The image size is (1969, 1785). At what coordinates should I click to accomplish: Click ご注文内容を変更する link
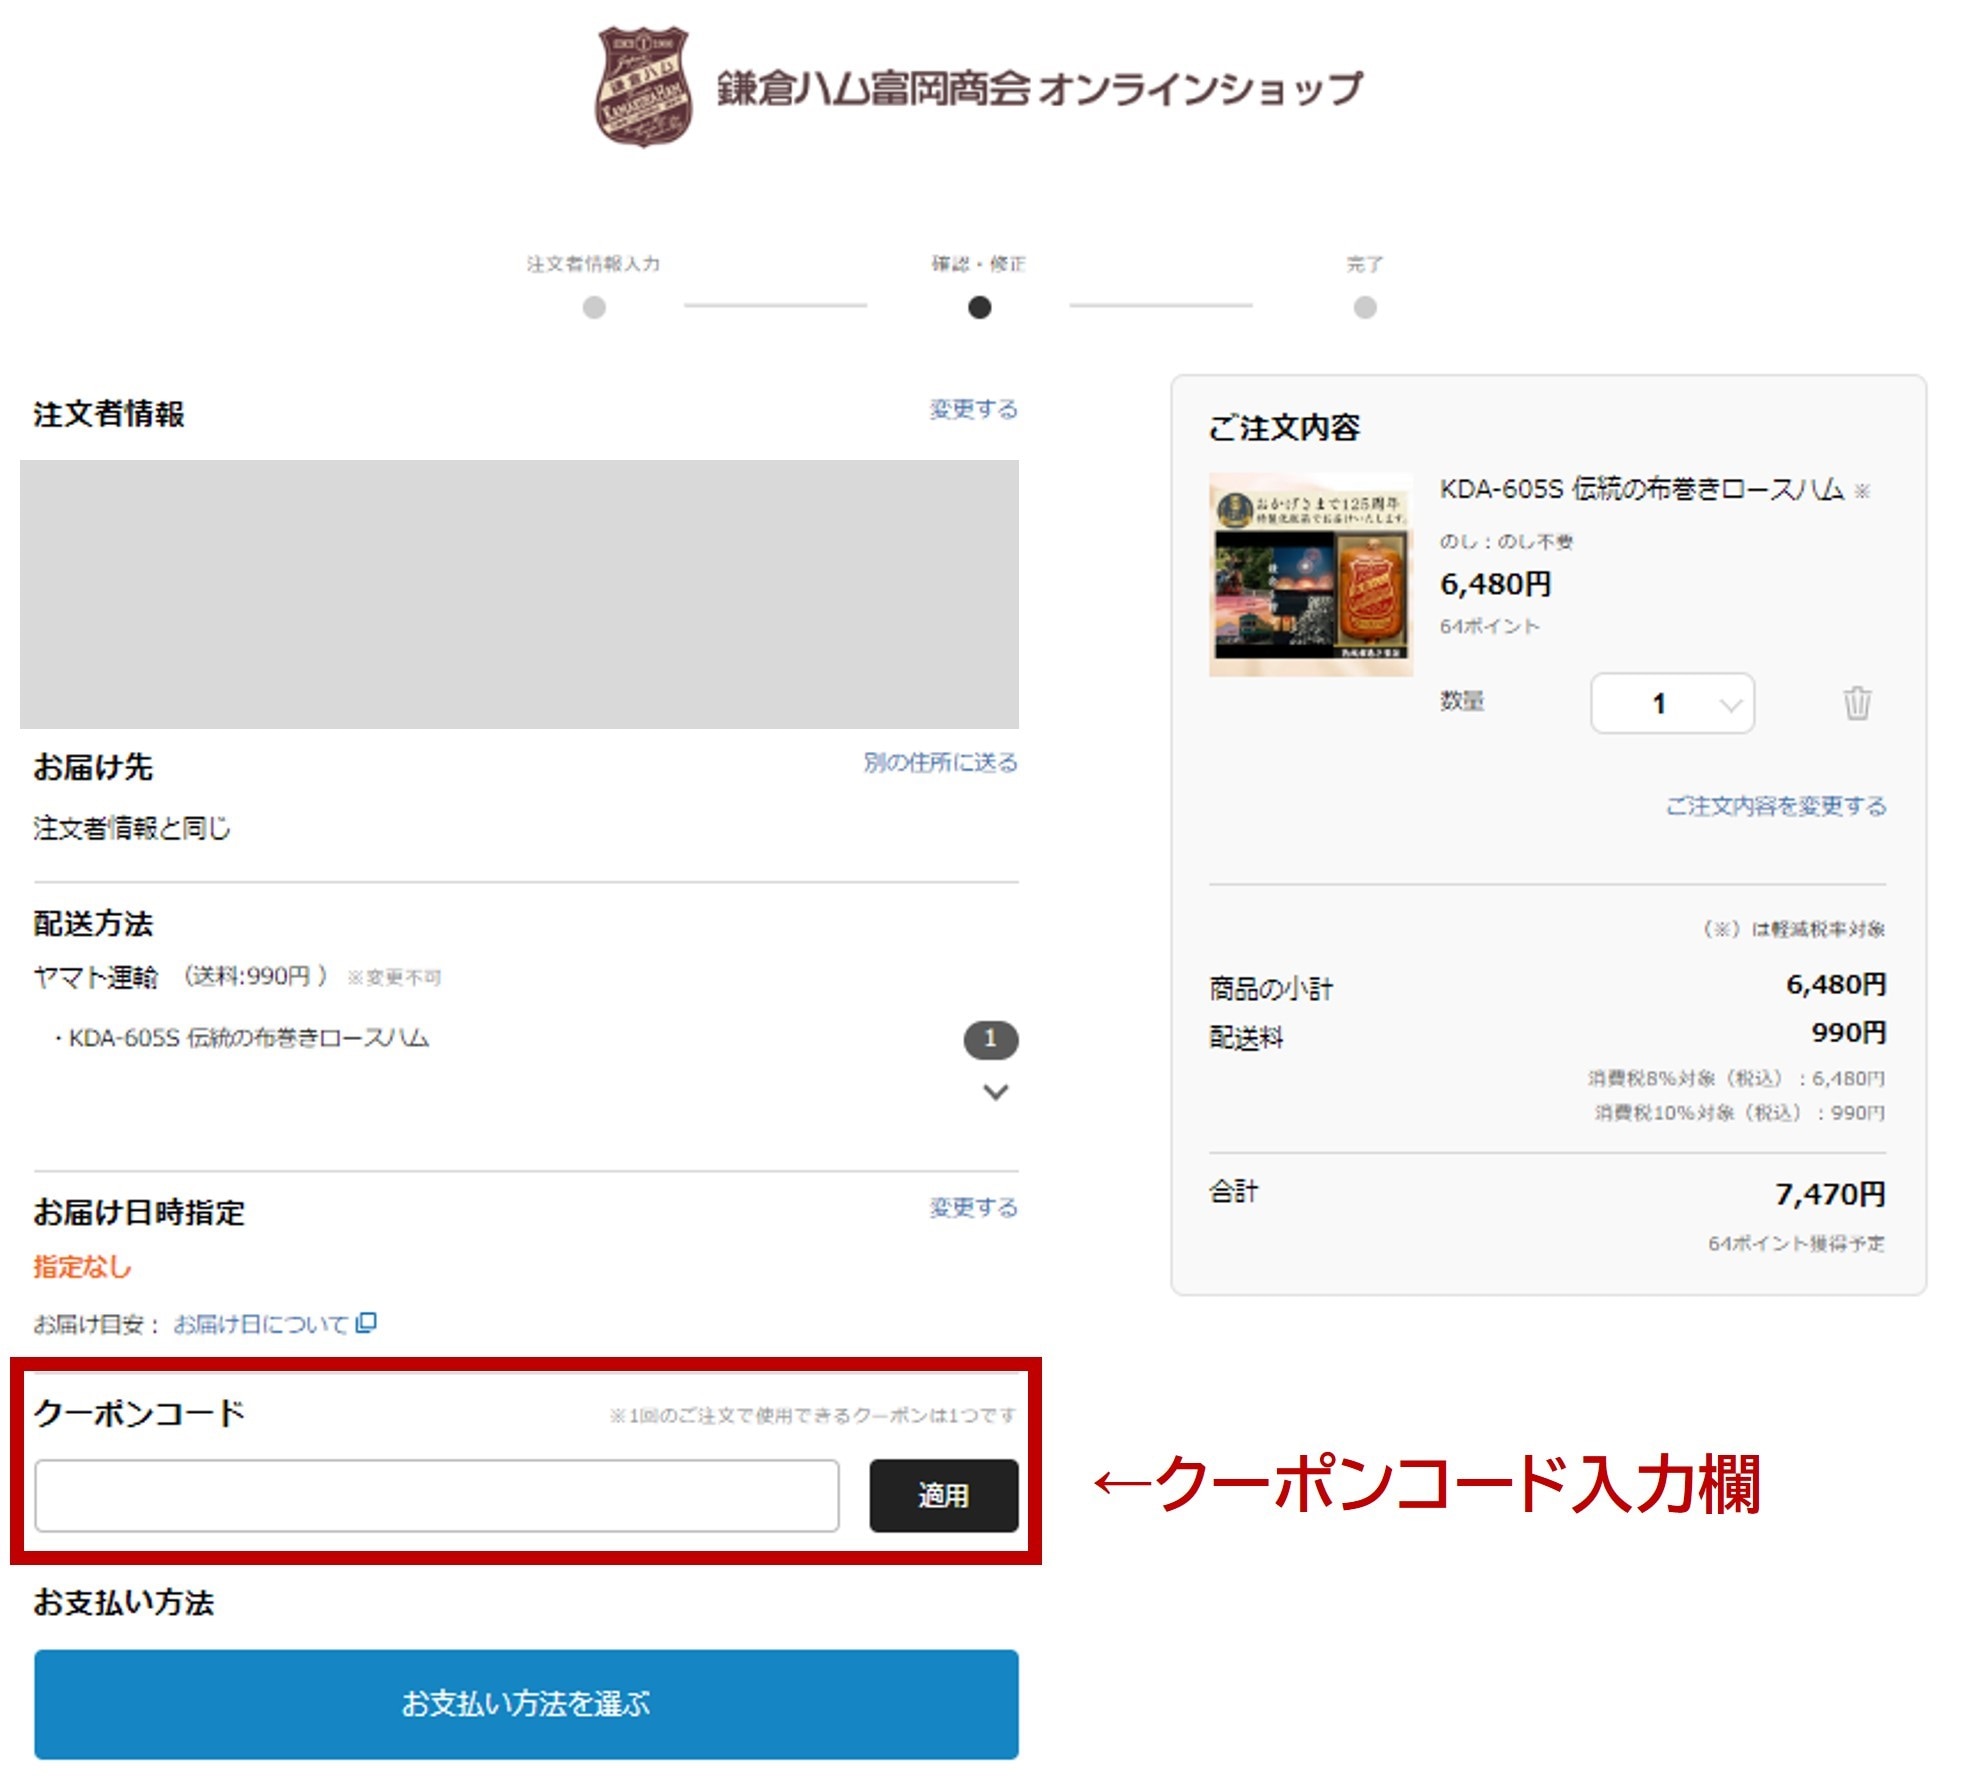[x=1775, y=806]
